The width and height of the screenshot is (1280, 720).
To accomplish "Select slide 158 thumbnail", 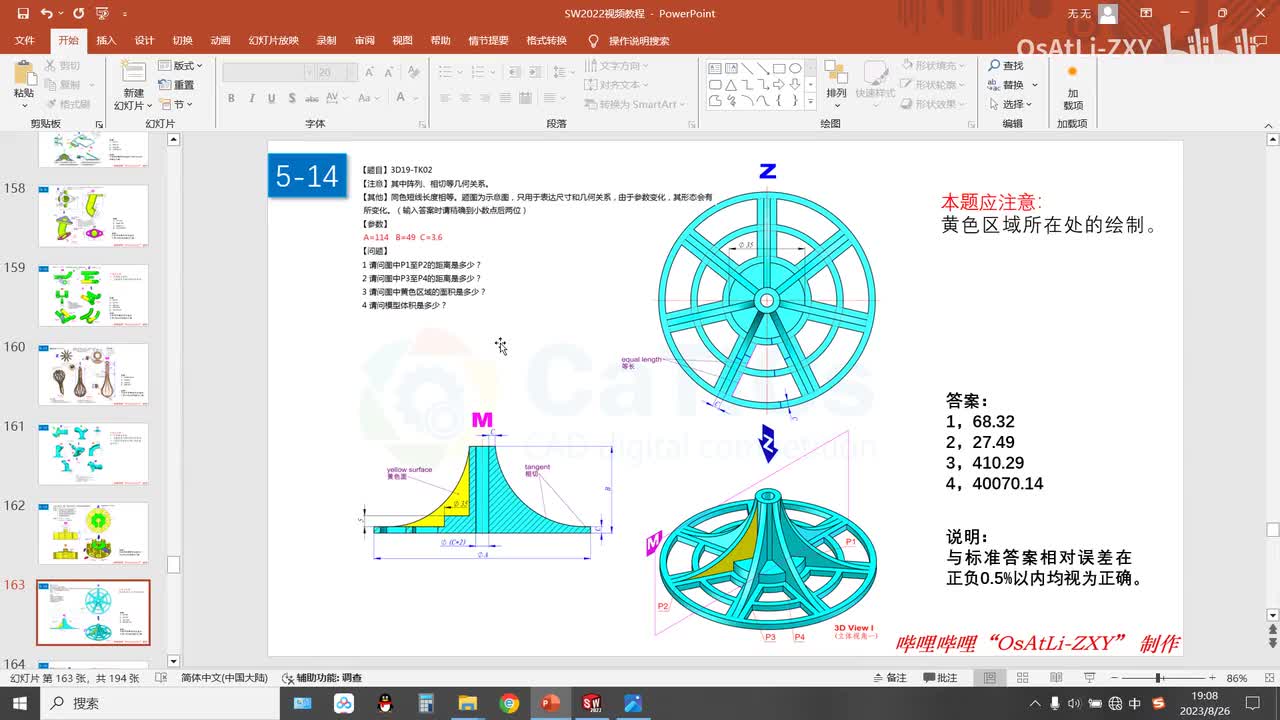I will [93, 215].
